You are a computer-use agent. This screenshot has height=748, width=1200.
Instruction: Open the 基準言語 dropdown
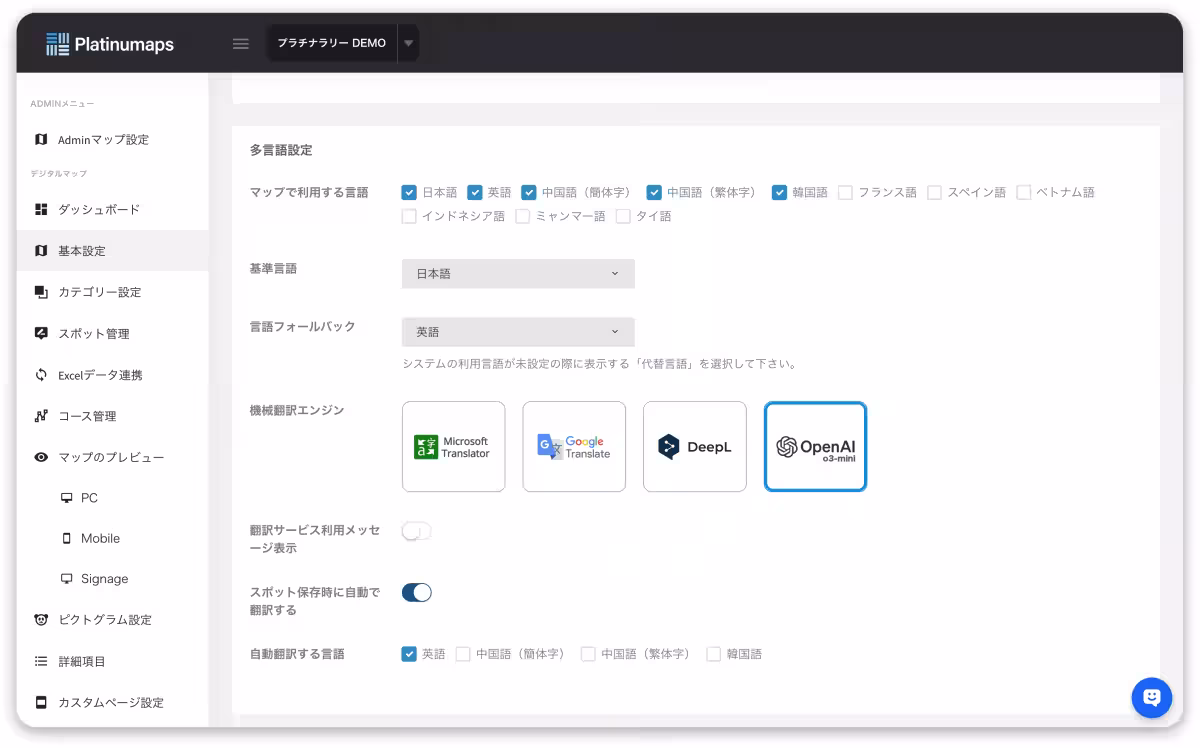click(518, 273)
